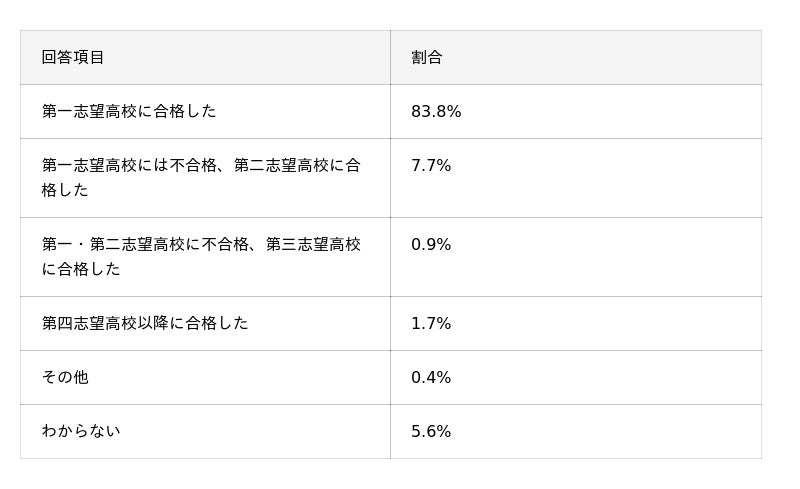Click the wrapped line に合格した in 0.9% row
The image size is (800, 489).
pos(81,269)
